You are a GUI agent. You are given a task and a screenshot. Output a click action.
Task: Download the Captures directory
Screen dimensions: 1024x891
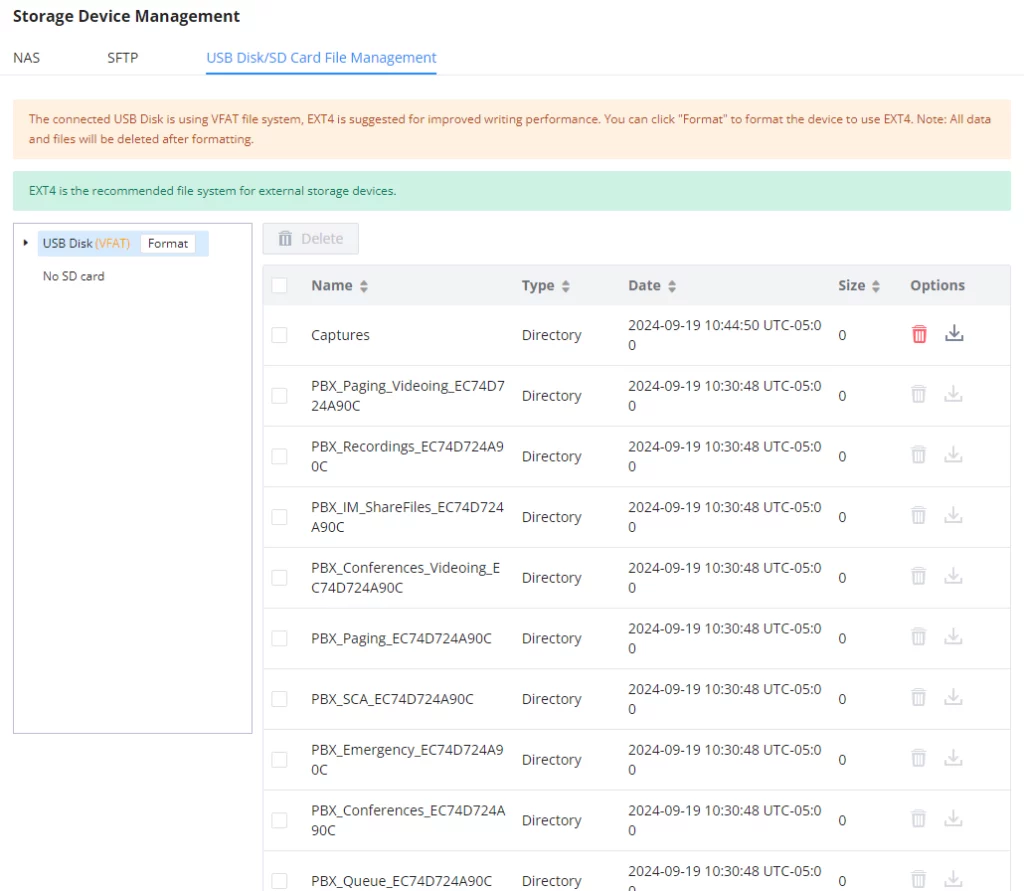954,333
